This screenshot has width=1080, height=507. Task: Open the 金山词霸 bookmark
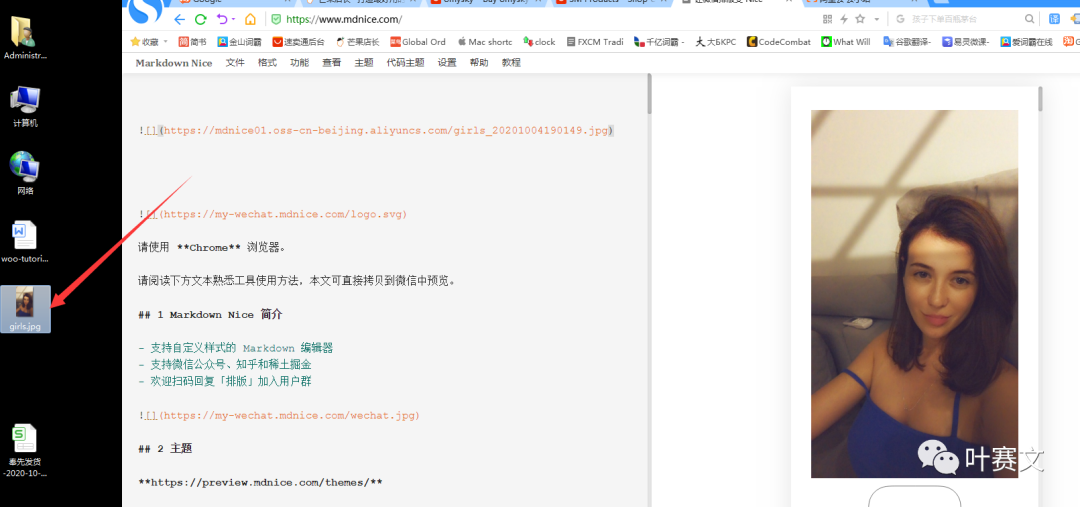(x=239, y=42)
